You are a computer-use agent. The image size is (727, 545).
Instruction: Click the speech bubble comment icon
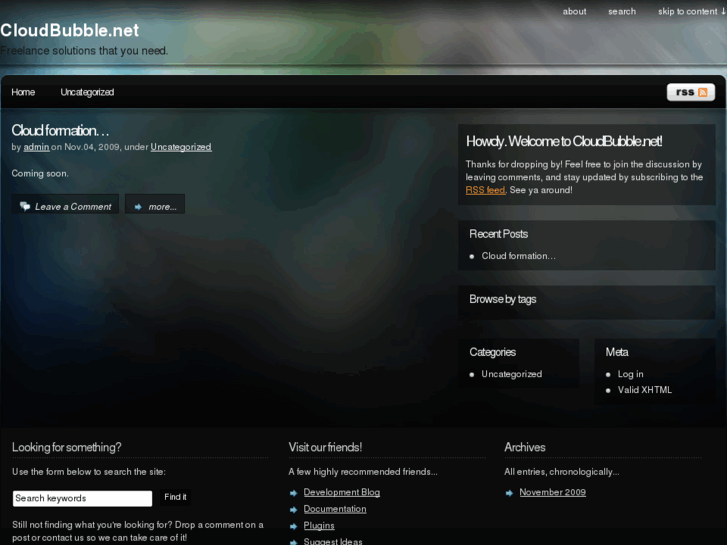[x=25, y=206]
